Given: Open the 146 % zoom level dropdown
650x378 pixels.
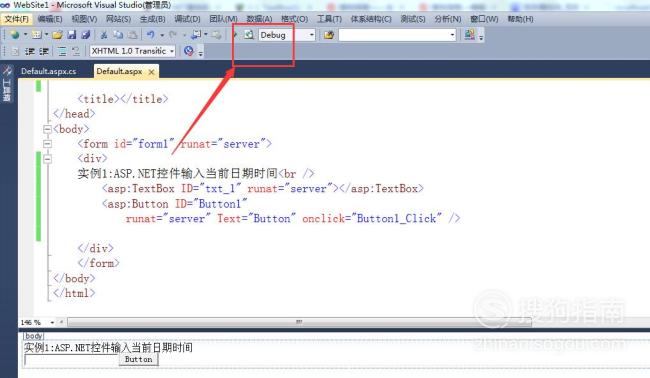Looking at the screenshot, I should (x=52, y=322).
